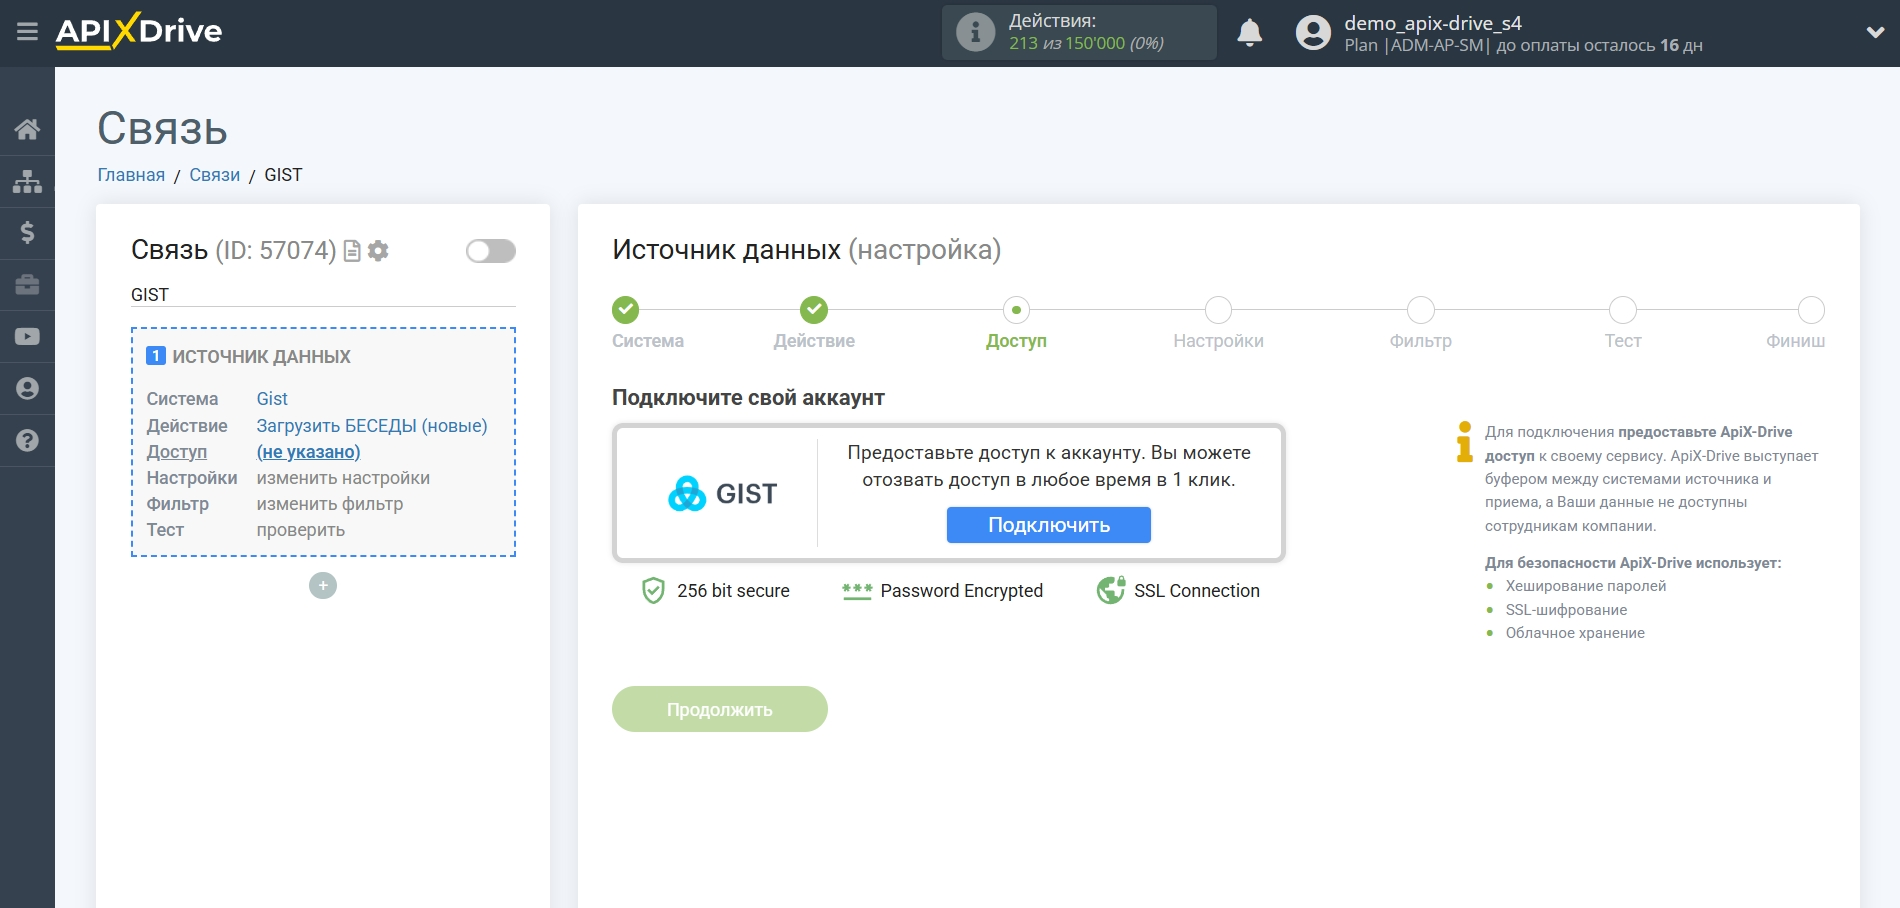Enable the connection activation toggle
This screenshot has width=1900, height=908.
pyautogui.click(x=489, y=252)
